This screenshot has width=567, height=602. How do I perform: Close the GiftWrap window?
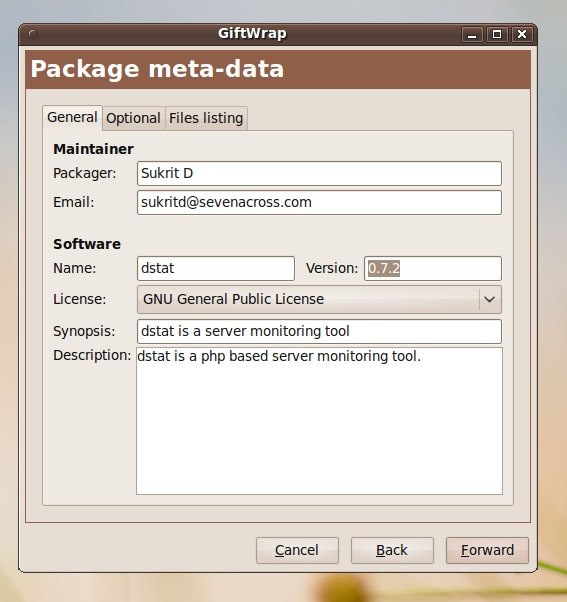coord(522,35)
